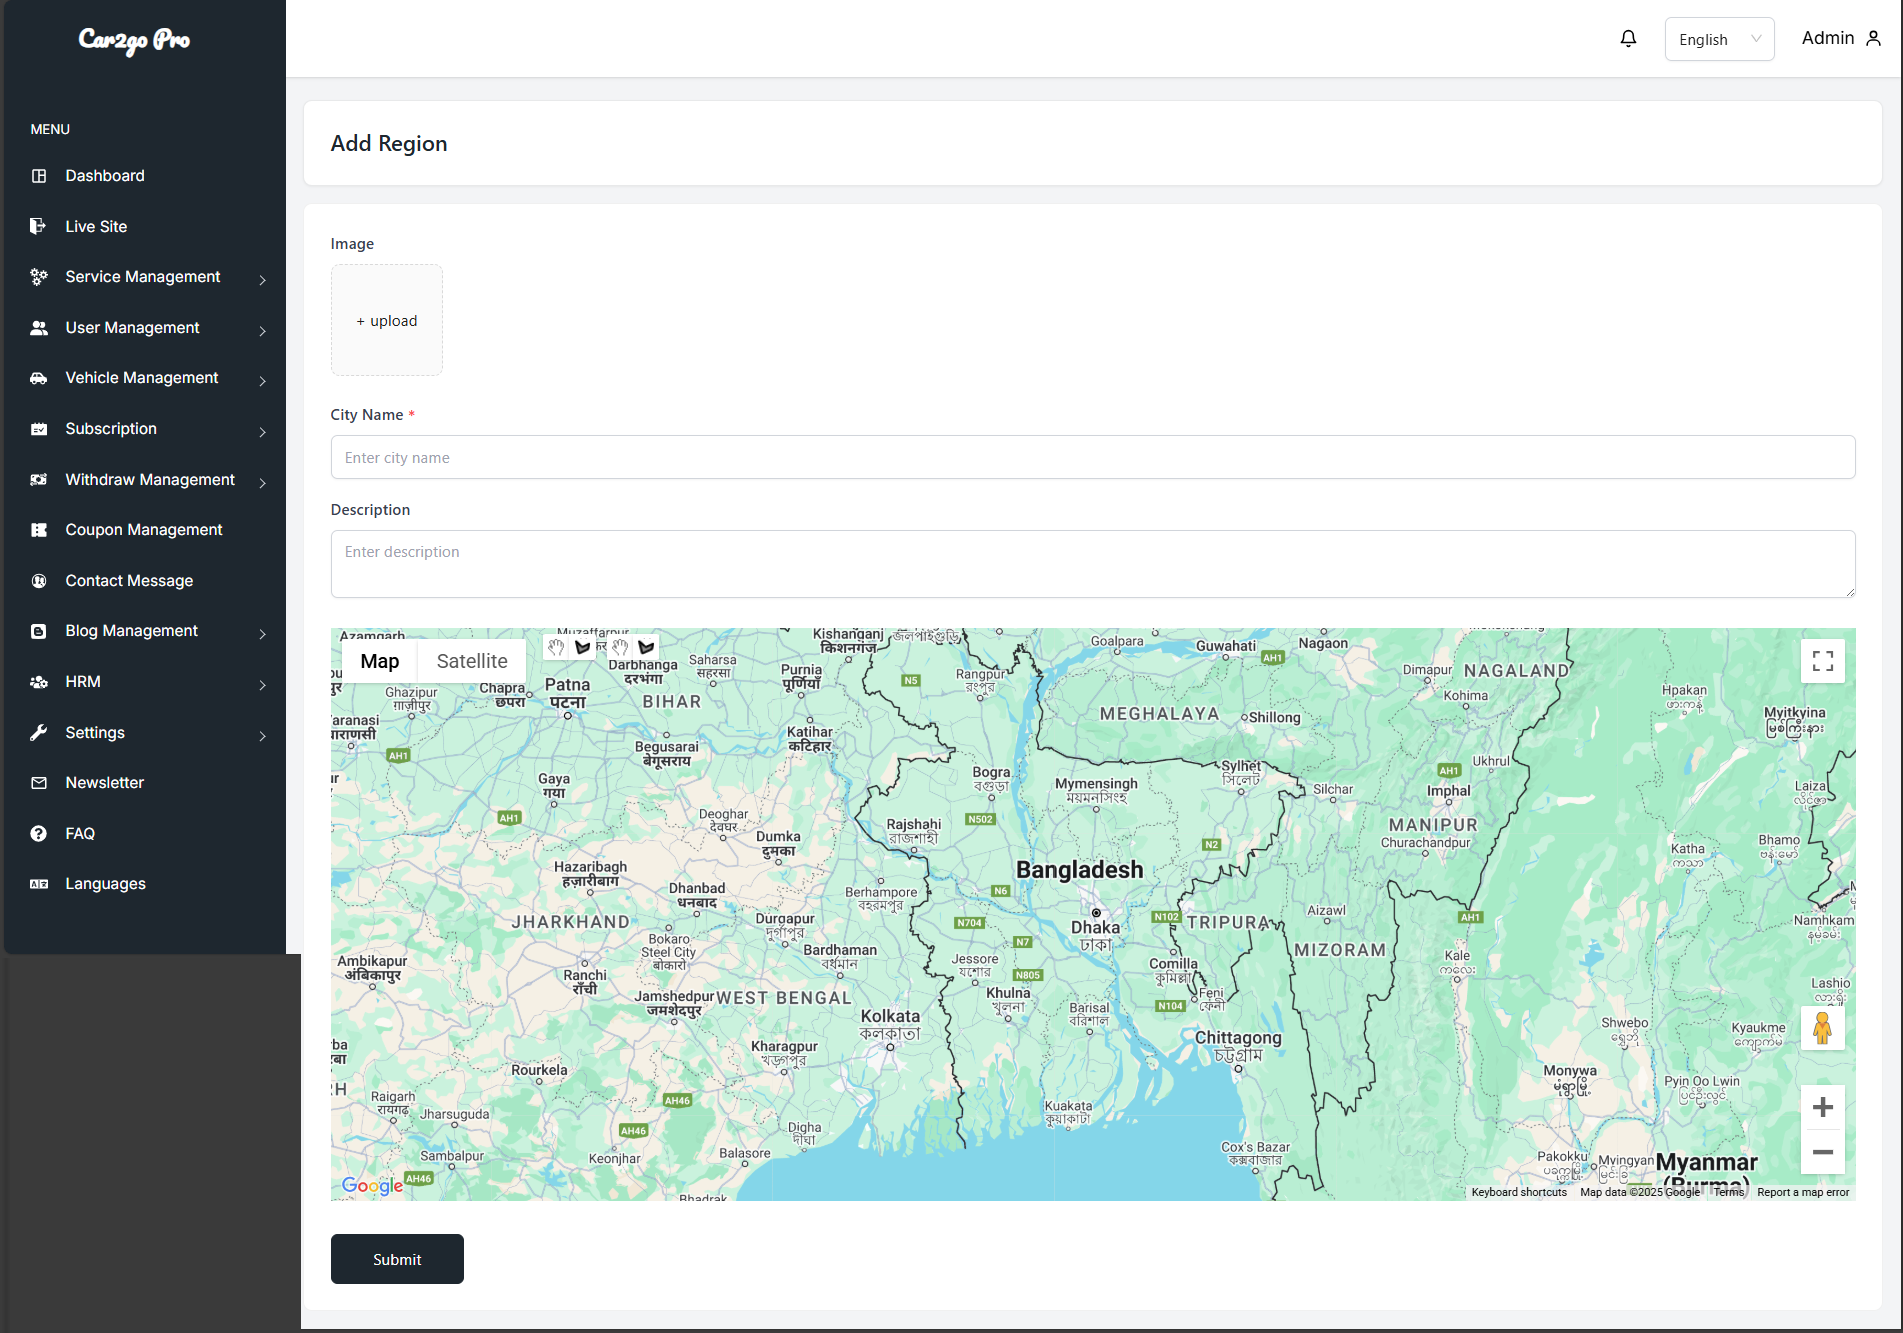Select the rightmost polygon draw tool on map

tap(646, 647)
